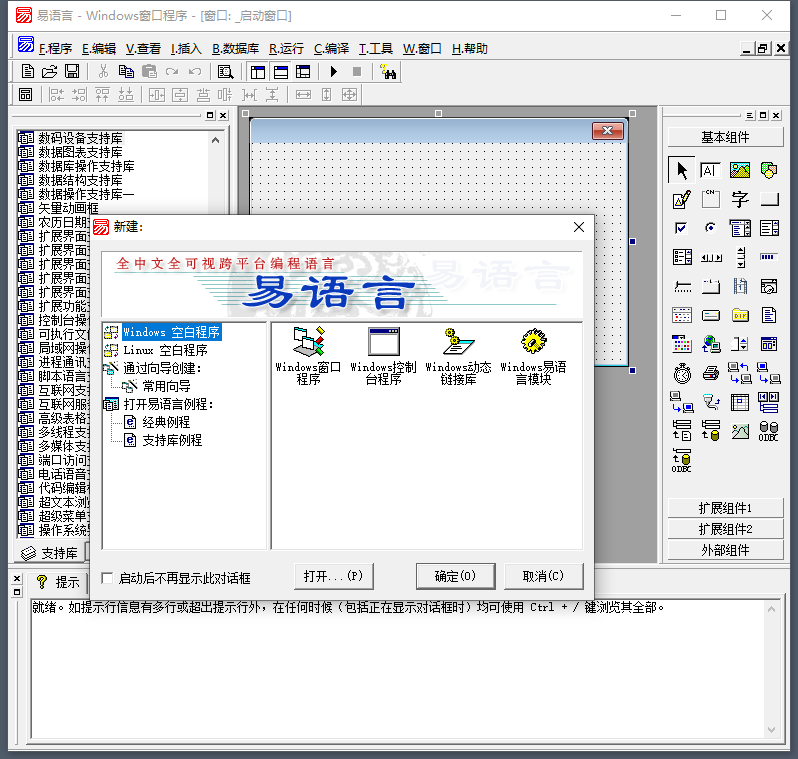This screenshot has width=798, height=759.
Task: Choose Windows易语言模块 project icon
Action: (x=533, y=355)
